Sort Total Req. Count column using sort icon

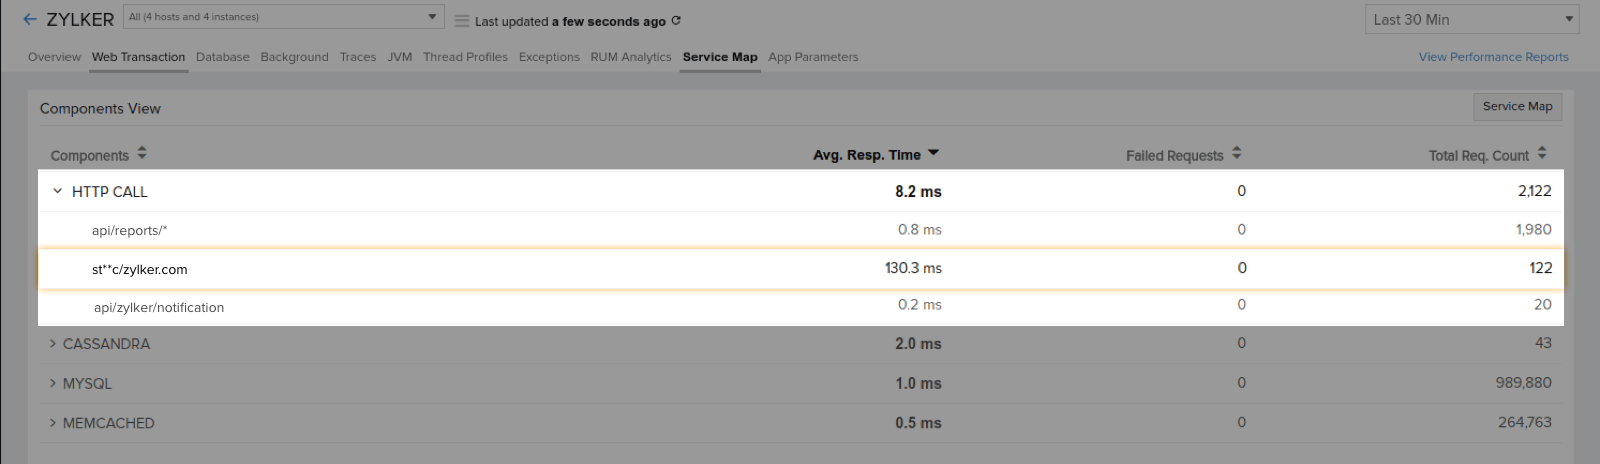[1542, 154]
